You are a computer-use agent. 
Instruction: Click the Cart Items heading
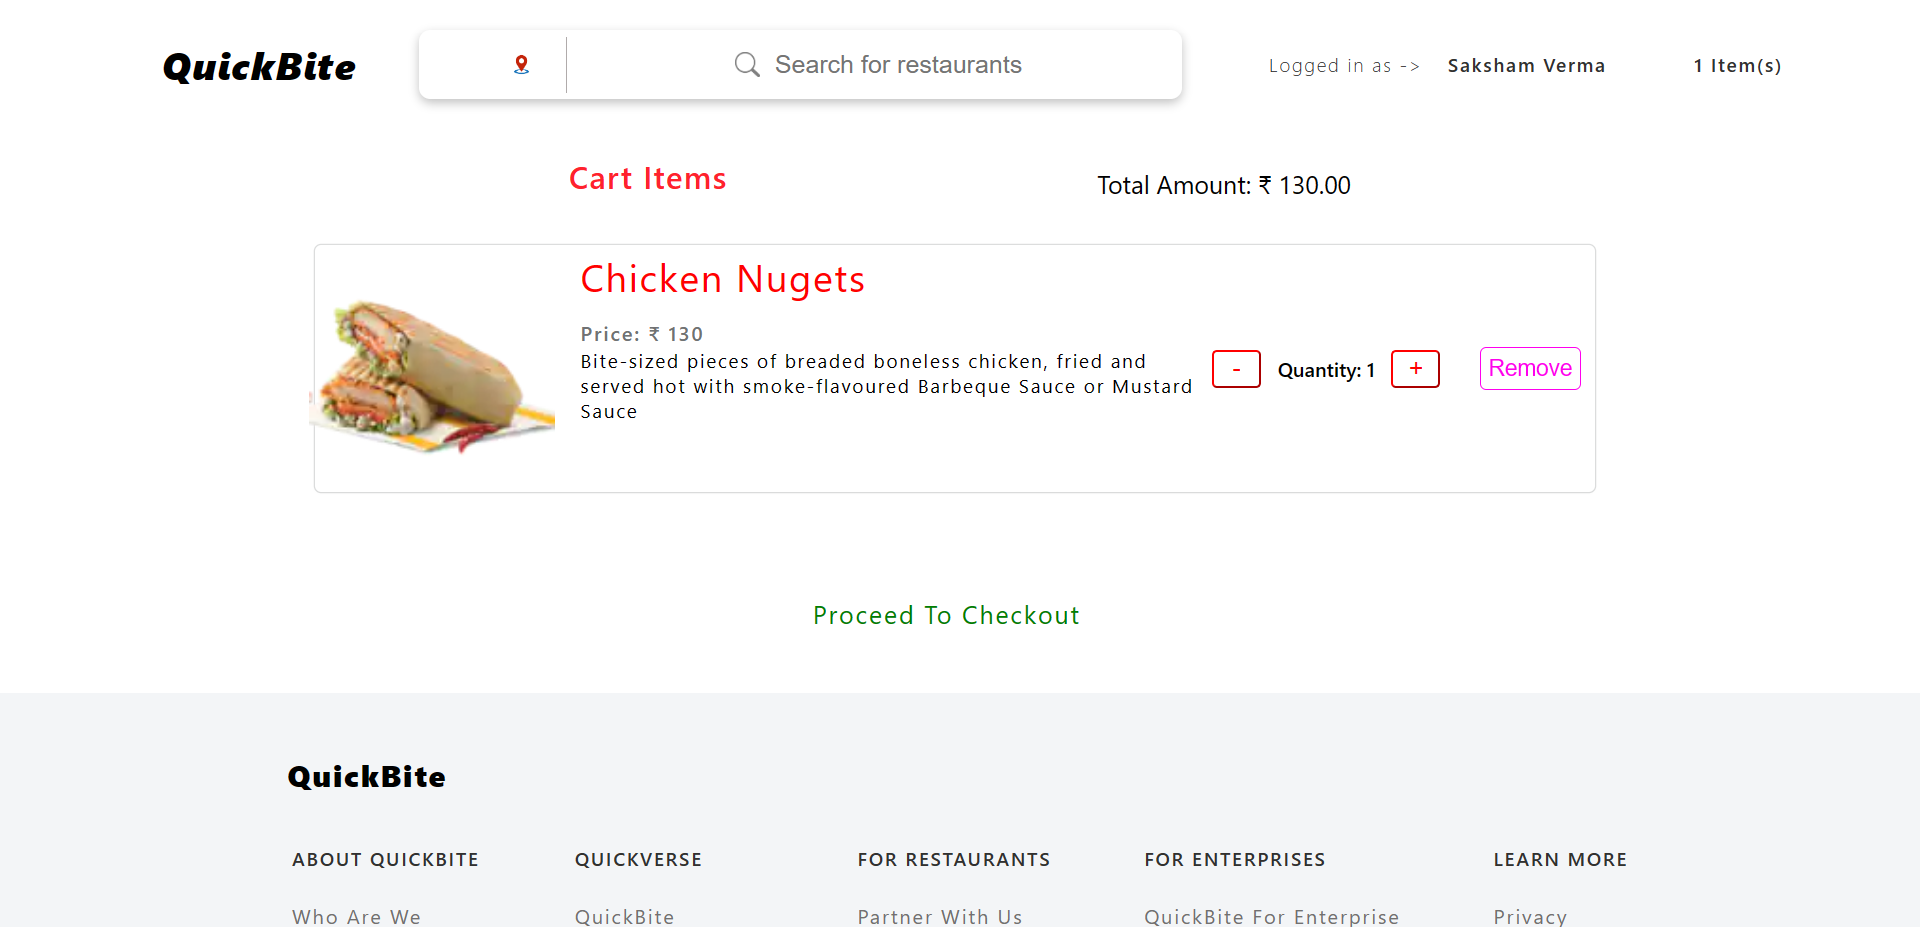pos(647,180)
